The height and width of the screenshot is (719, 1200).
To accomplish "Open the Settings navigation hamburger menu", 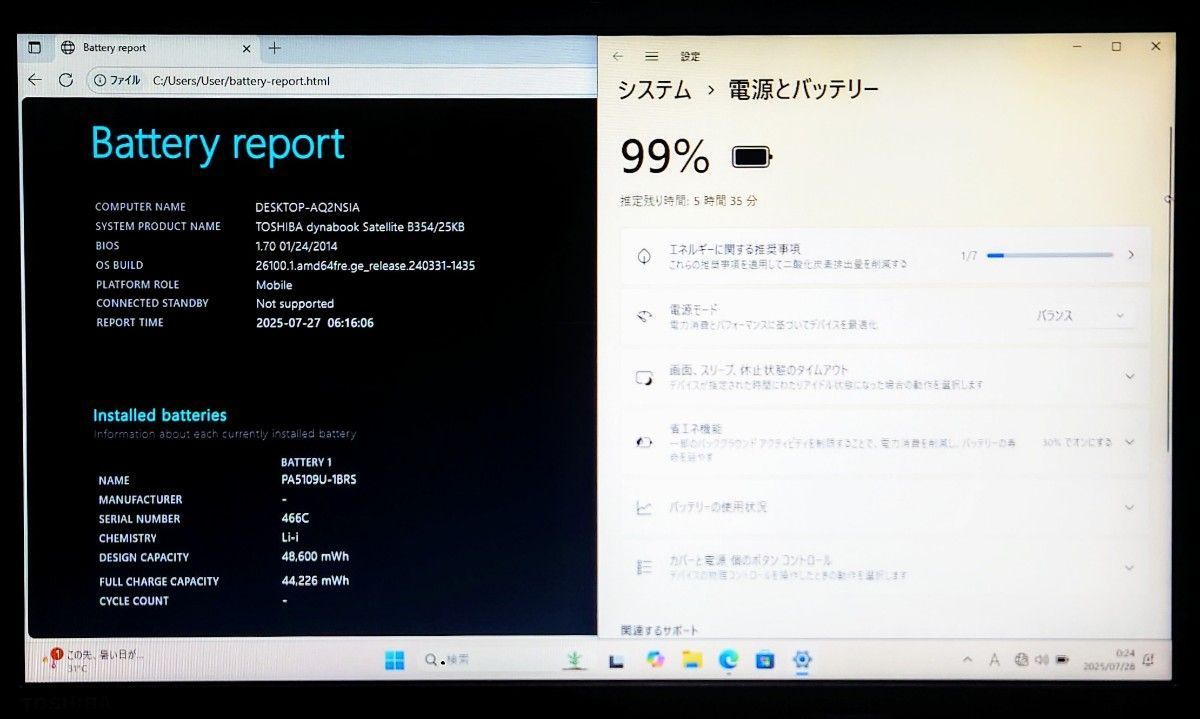I will (x=652, y=57).
